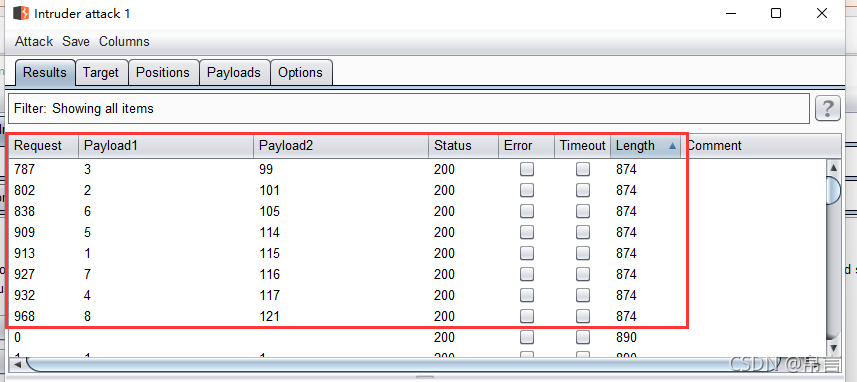
Task: Click Payload2 value 99
Action: 266,170
